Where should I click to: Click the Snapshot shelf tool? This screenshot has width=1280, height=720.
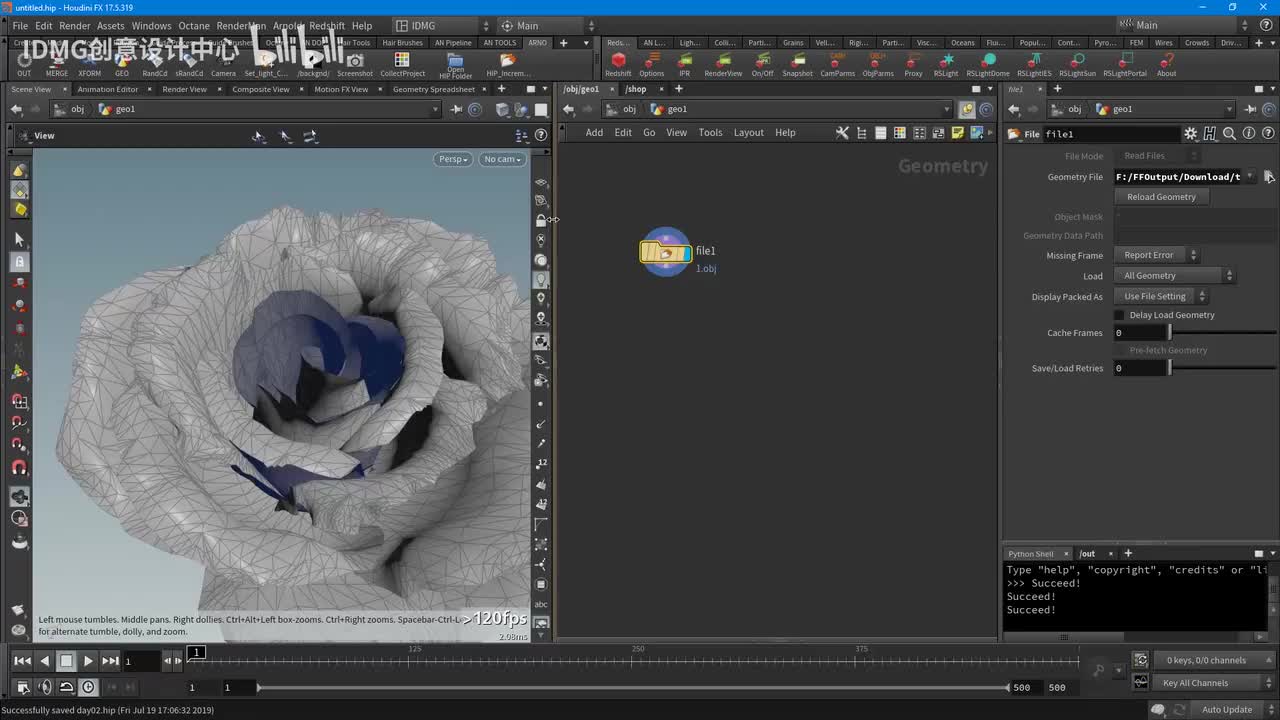pyautogui.click(x=797, y=61)
